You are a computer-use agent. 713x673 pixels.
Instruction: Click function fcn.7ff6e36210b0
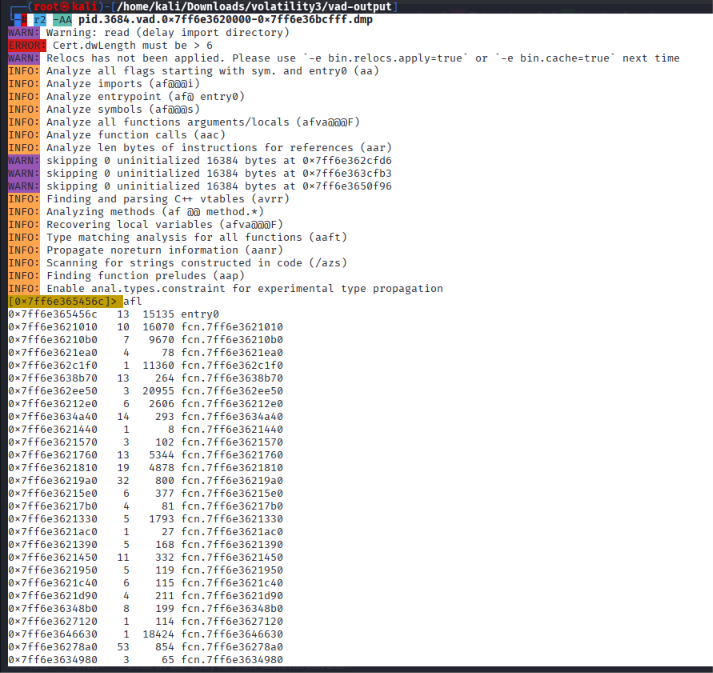[232, 340]
